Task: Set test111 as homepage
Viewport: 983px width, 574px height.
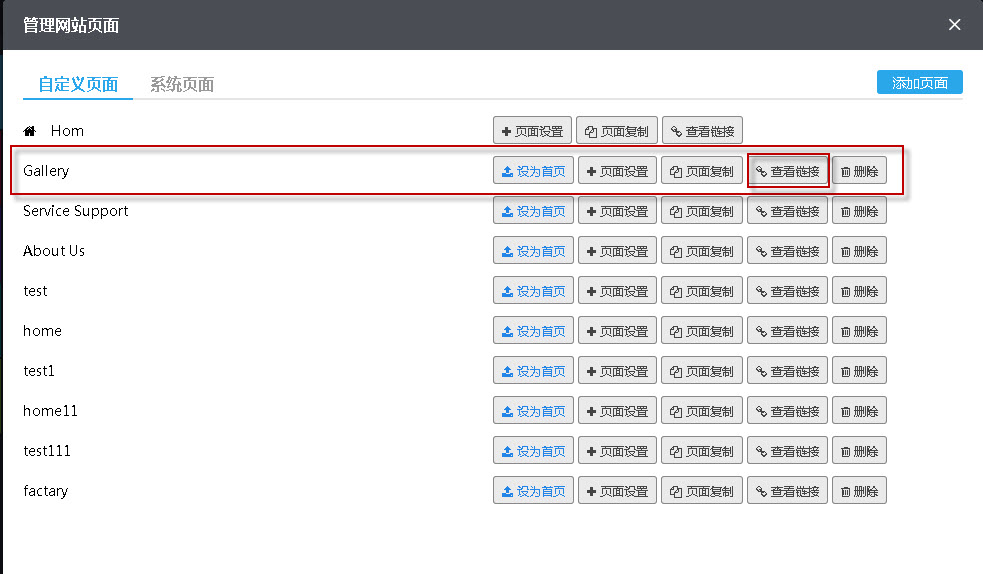Action: pos(533,451)
